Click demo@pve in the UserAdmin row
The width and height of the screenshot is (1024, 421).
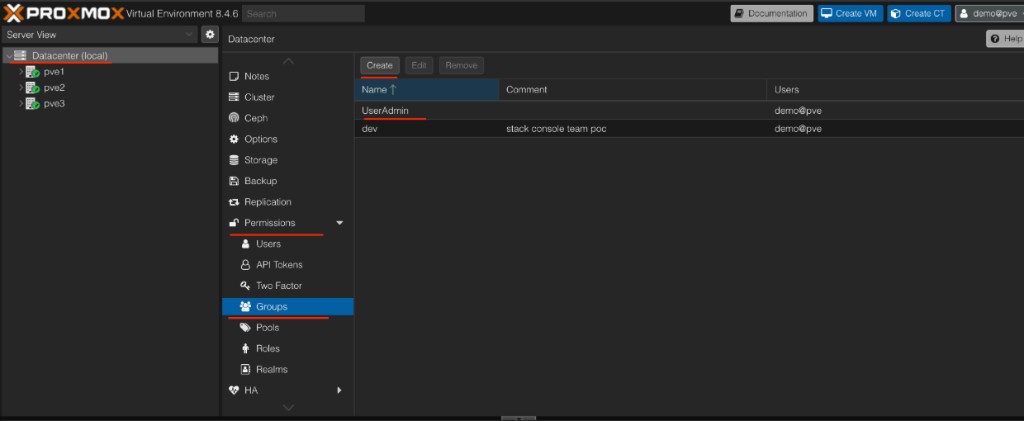pyautogui.click(x=797, y=111)
